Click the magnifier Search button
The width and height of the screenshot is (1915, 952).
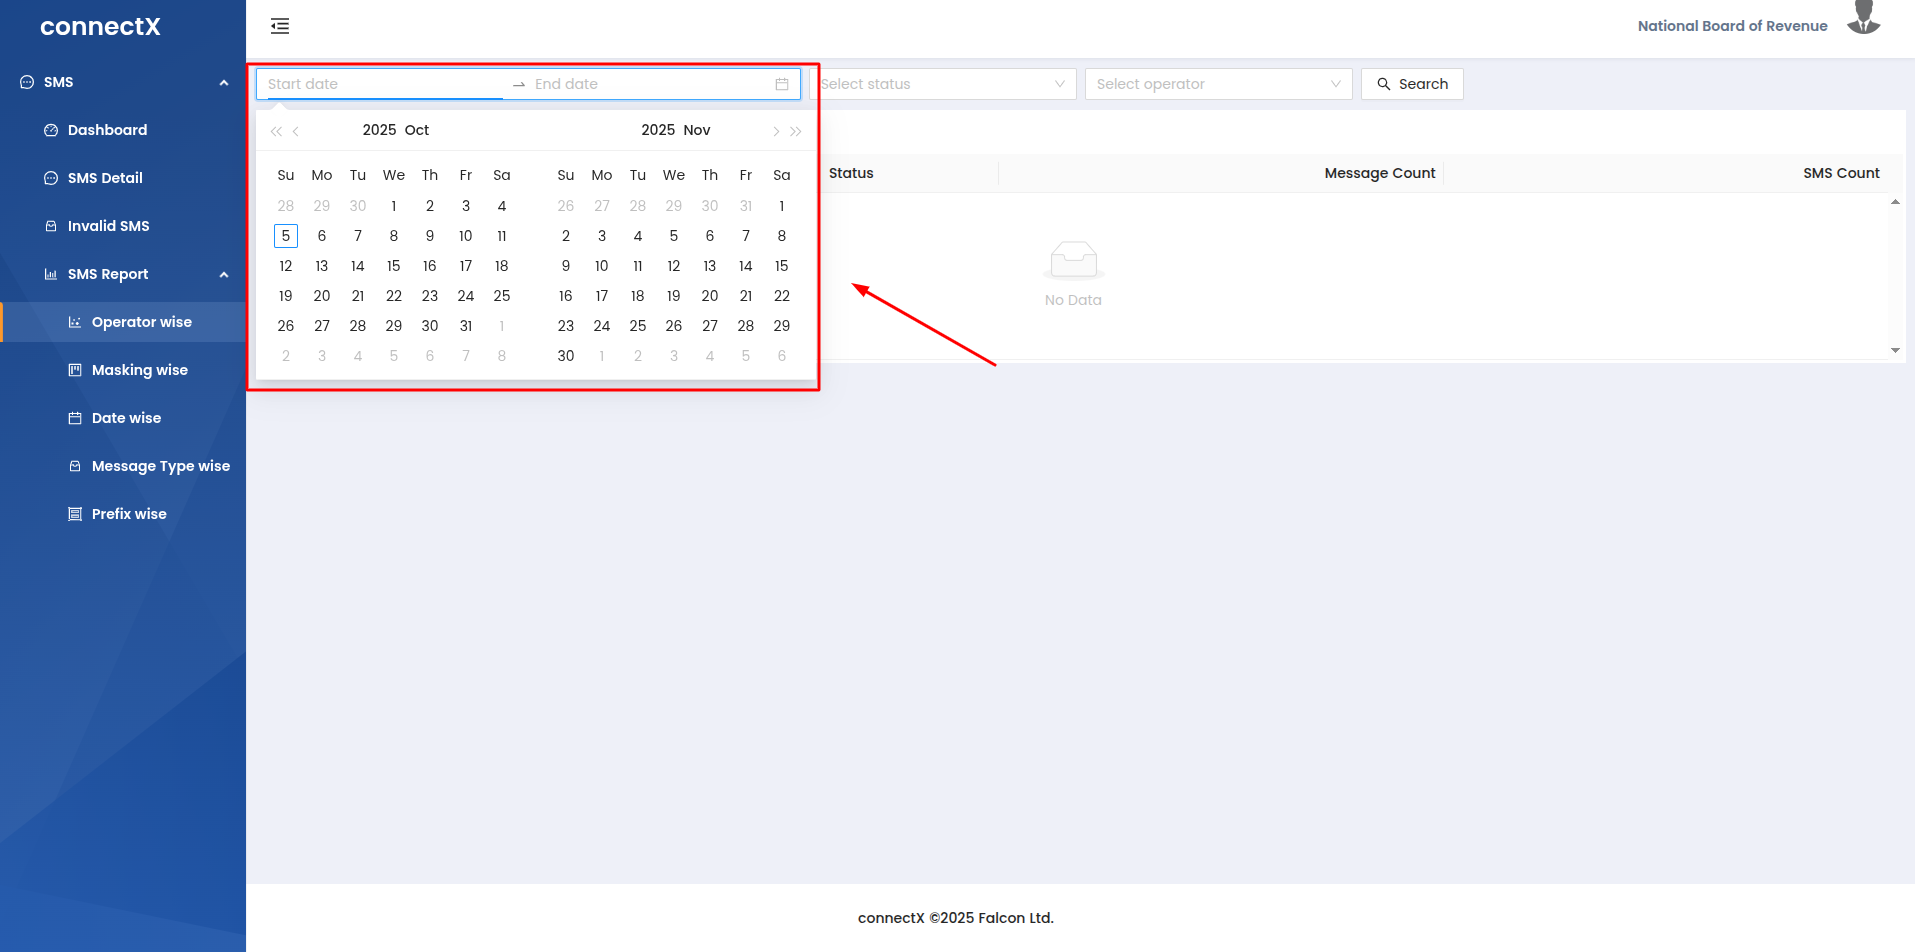click(1411, 84)
